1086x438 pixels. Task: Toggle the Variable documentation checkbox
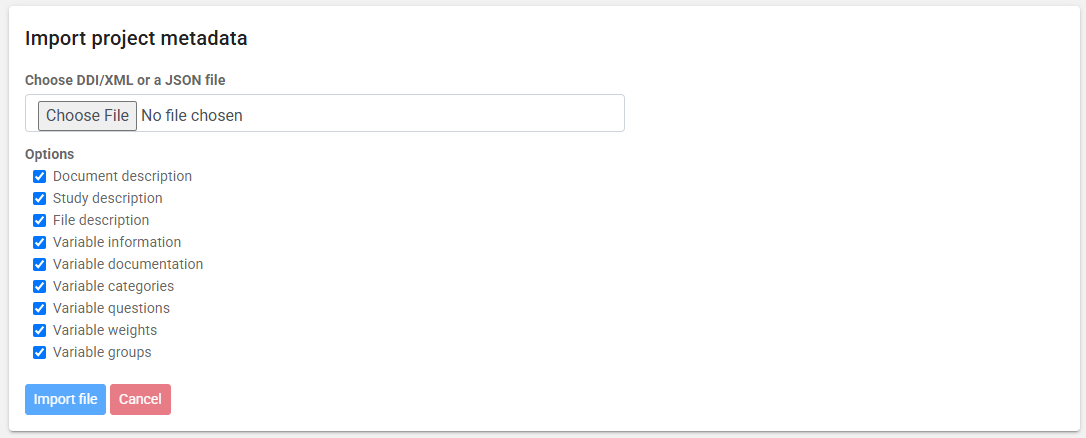[x=40, y=265]
